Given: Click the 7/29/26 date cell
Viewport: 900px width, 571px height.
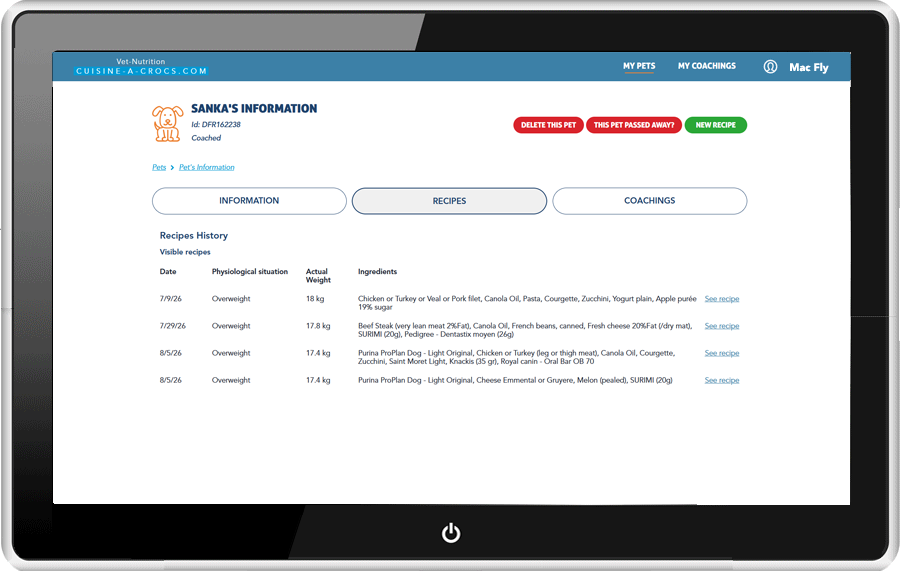Looking at the screenshot, I should [173, 326].
